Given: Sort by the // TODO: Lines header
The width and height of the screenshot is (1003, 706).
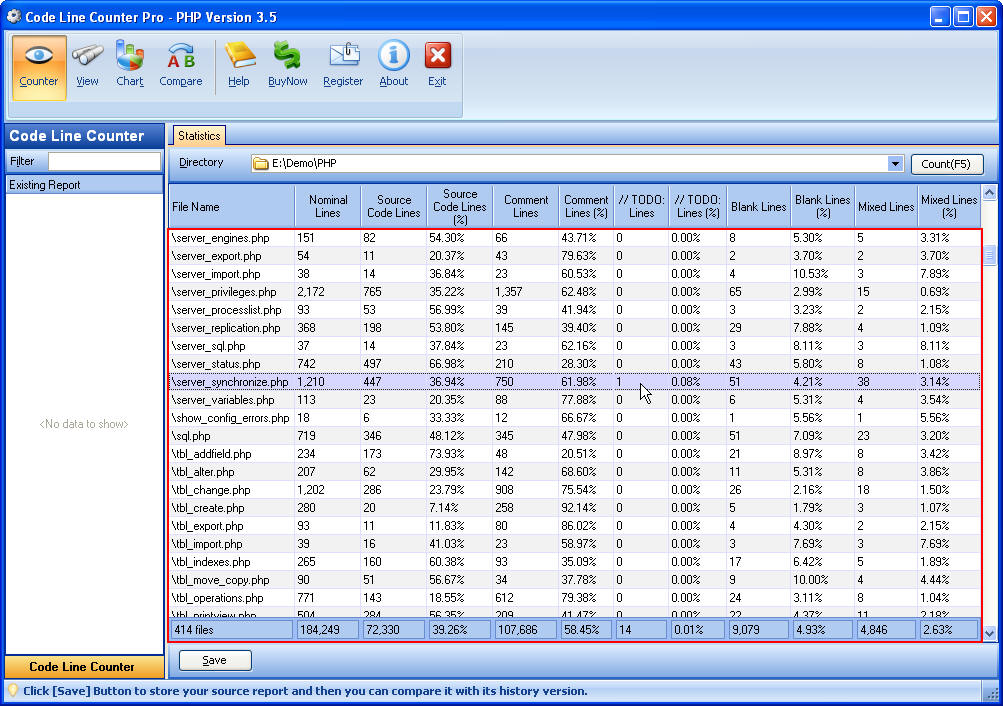Looking at the screenshot, I should (641, 207).
